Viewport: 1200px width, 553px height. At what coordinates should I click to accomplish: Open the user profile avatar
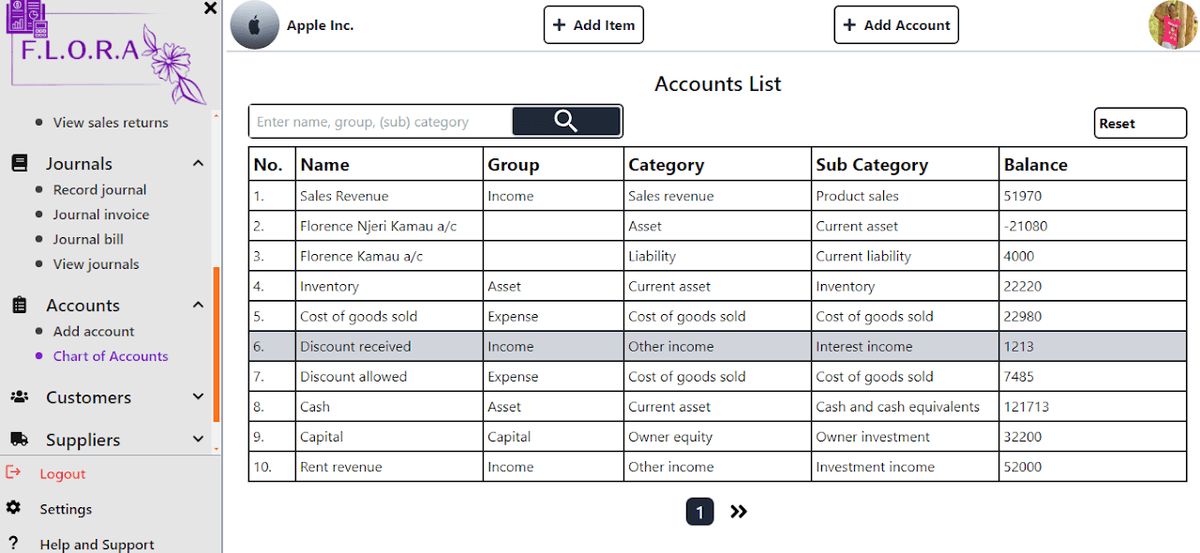click(x=1172, y=25)
